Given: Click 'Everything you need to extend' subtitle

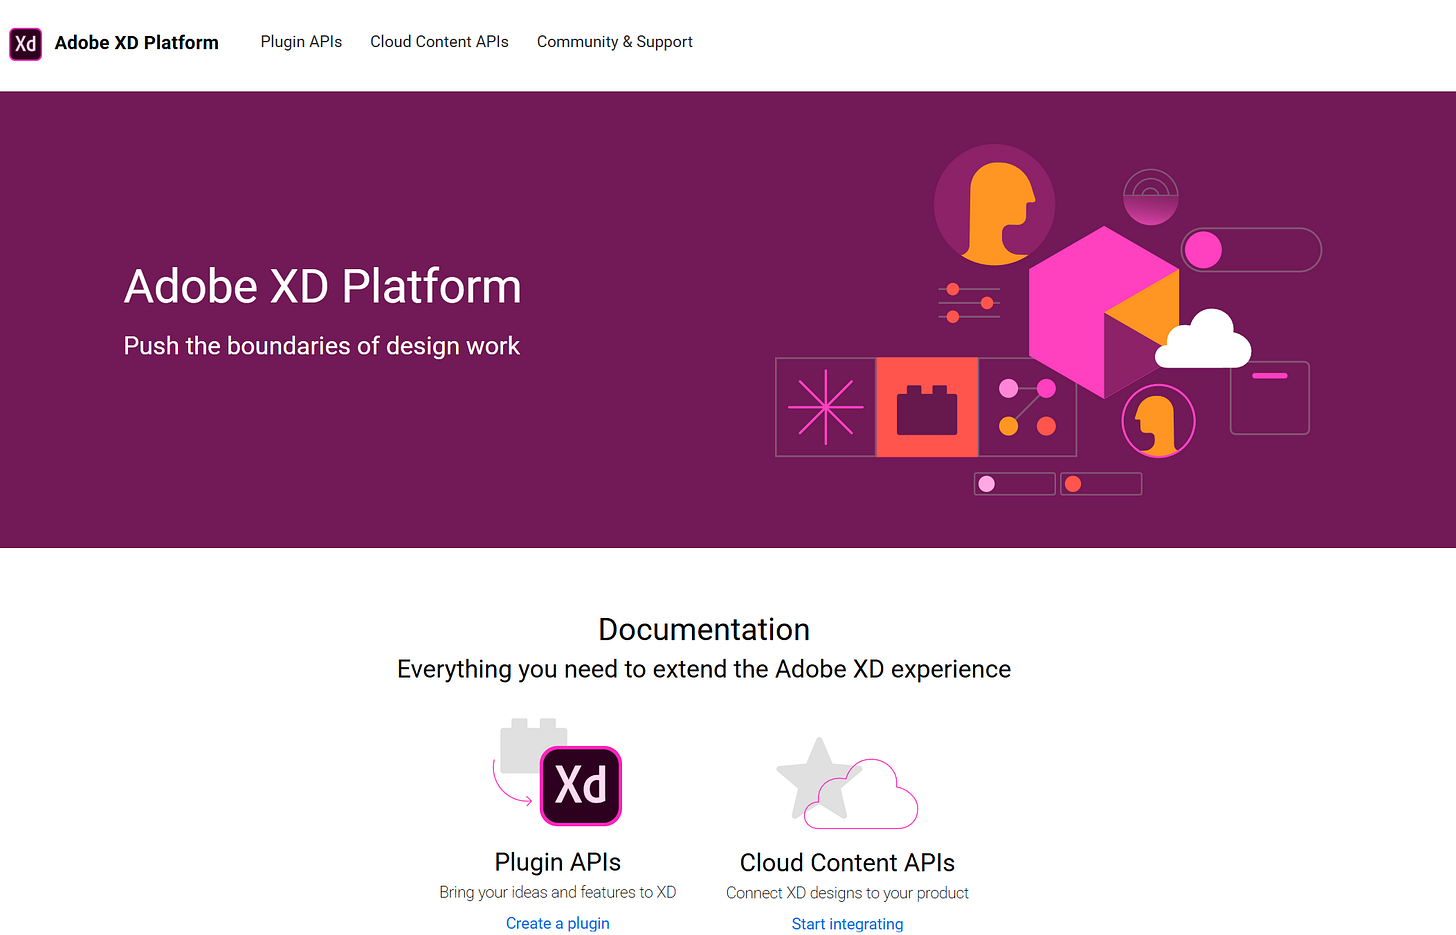Looking at the screenshot, I should tap(704, 669).
